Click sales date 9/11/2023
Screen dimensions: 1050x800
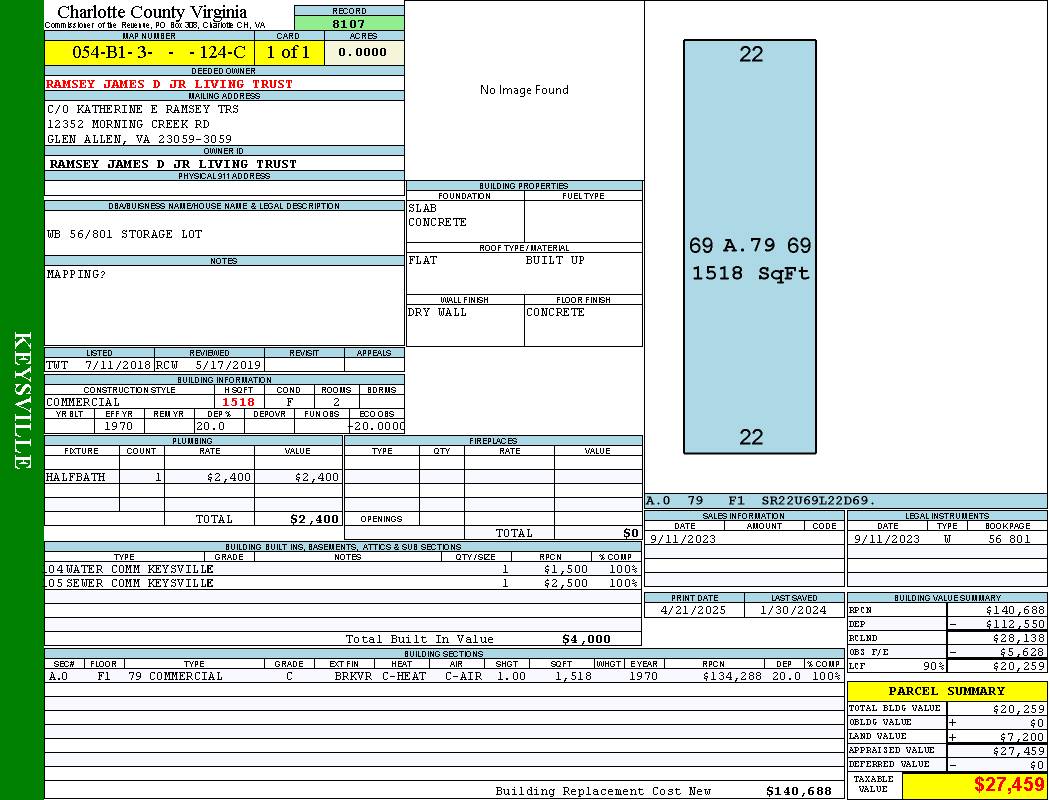pos(683,539)
